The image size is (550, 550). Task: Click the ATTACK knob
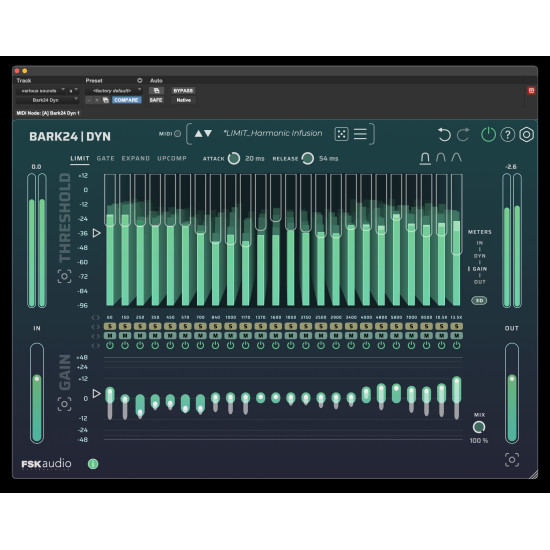pos(234,159)
